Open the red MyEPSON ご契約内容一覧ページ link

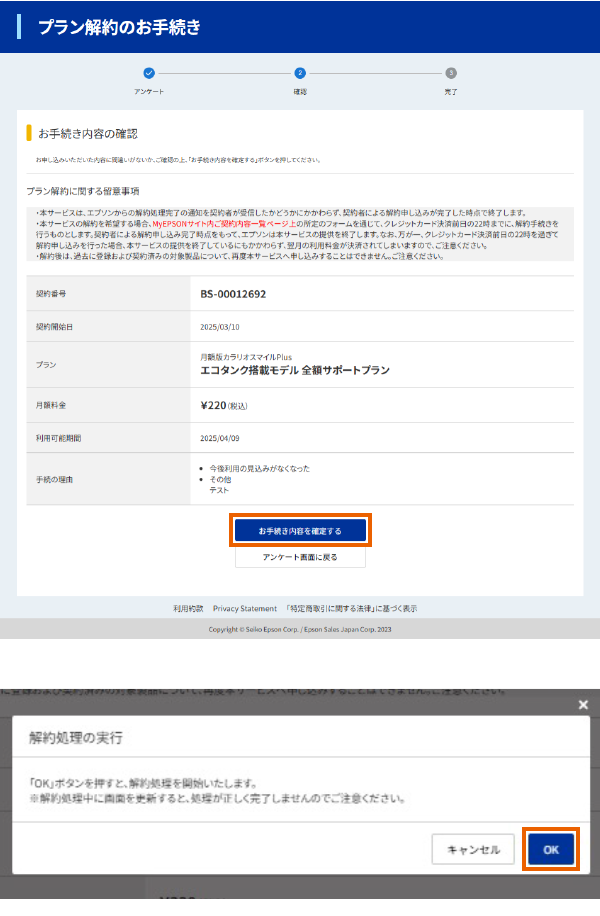pos(224,223)
